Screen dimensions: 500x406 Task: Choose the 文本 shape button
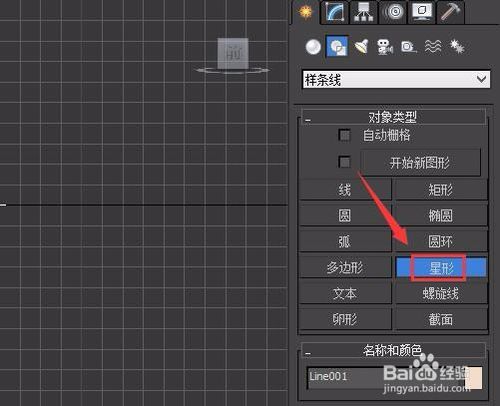[x=345, y=293]
